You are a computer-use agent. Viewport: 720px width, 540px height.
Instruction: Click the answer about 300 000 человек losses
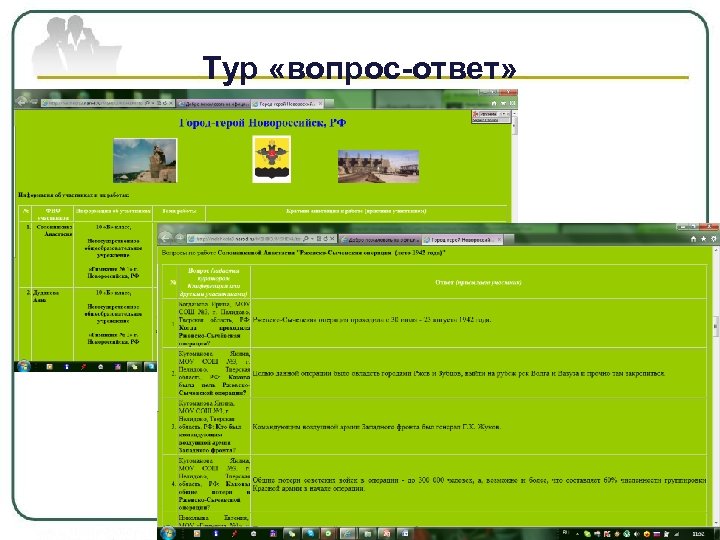(479, 484)
